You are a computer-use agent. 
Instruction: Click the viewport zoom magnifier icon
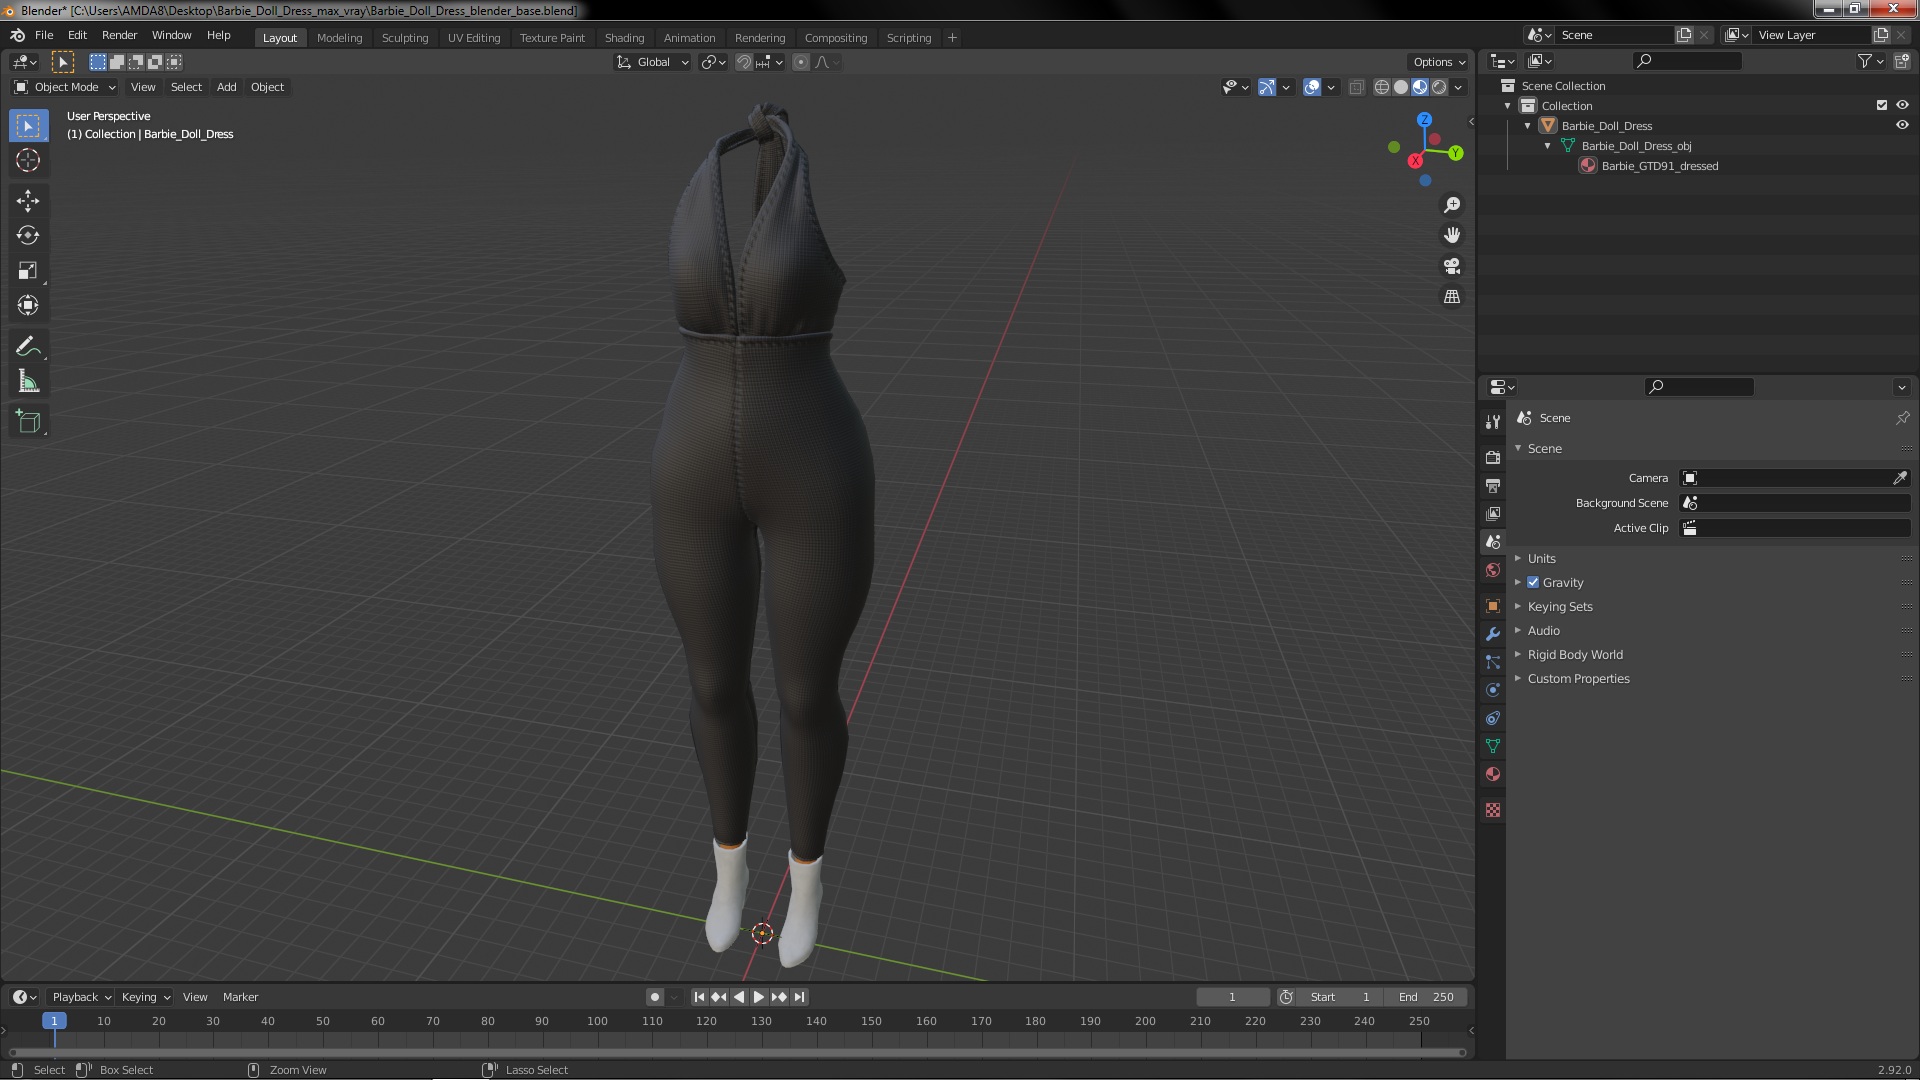click(x=1452, y=205)
